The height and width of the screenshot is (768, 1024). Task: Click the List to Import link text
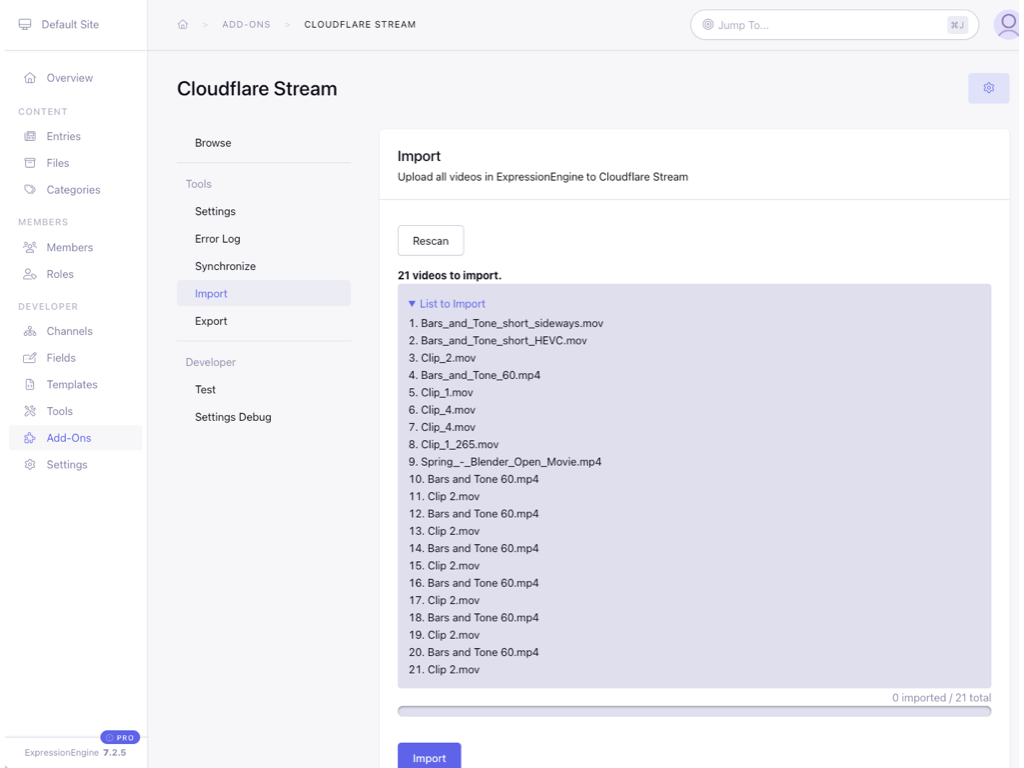pyautogui.click(x=452, y=304)
